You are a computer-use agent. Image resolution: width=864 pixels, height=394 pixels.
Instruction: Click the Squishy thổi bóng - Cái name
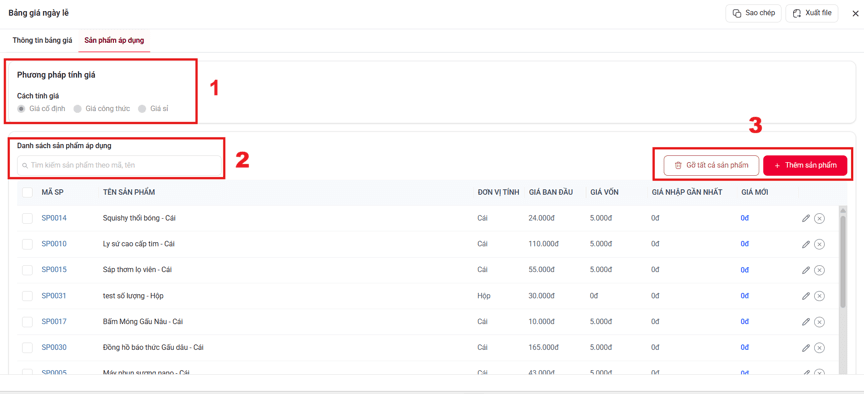[x=139, y=218]
